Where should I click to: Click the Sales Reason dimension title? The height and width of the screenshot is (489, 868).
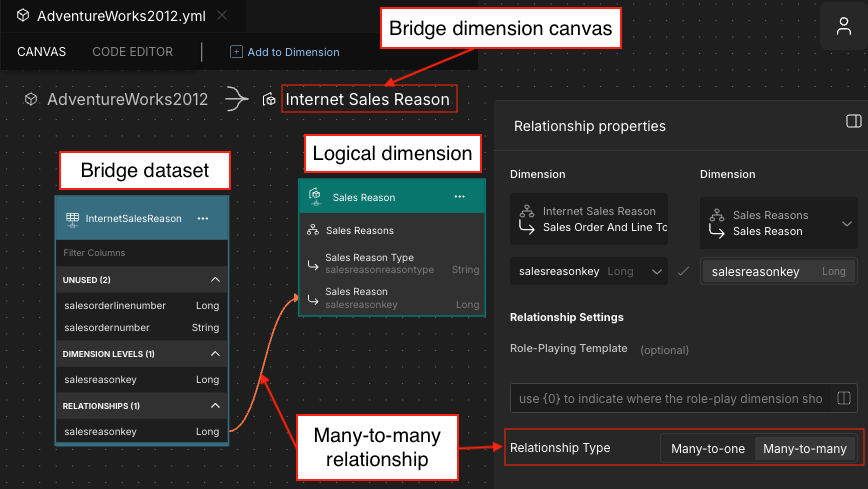[364, 197]
